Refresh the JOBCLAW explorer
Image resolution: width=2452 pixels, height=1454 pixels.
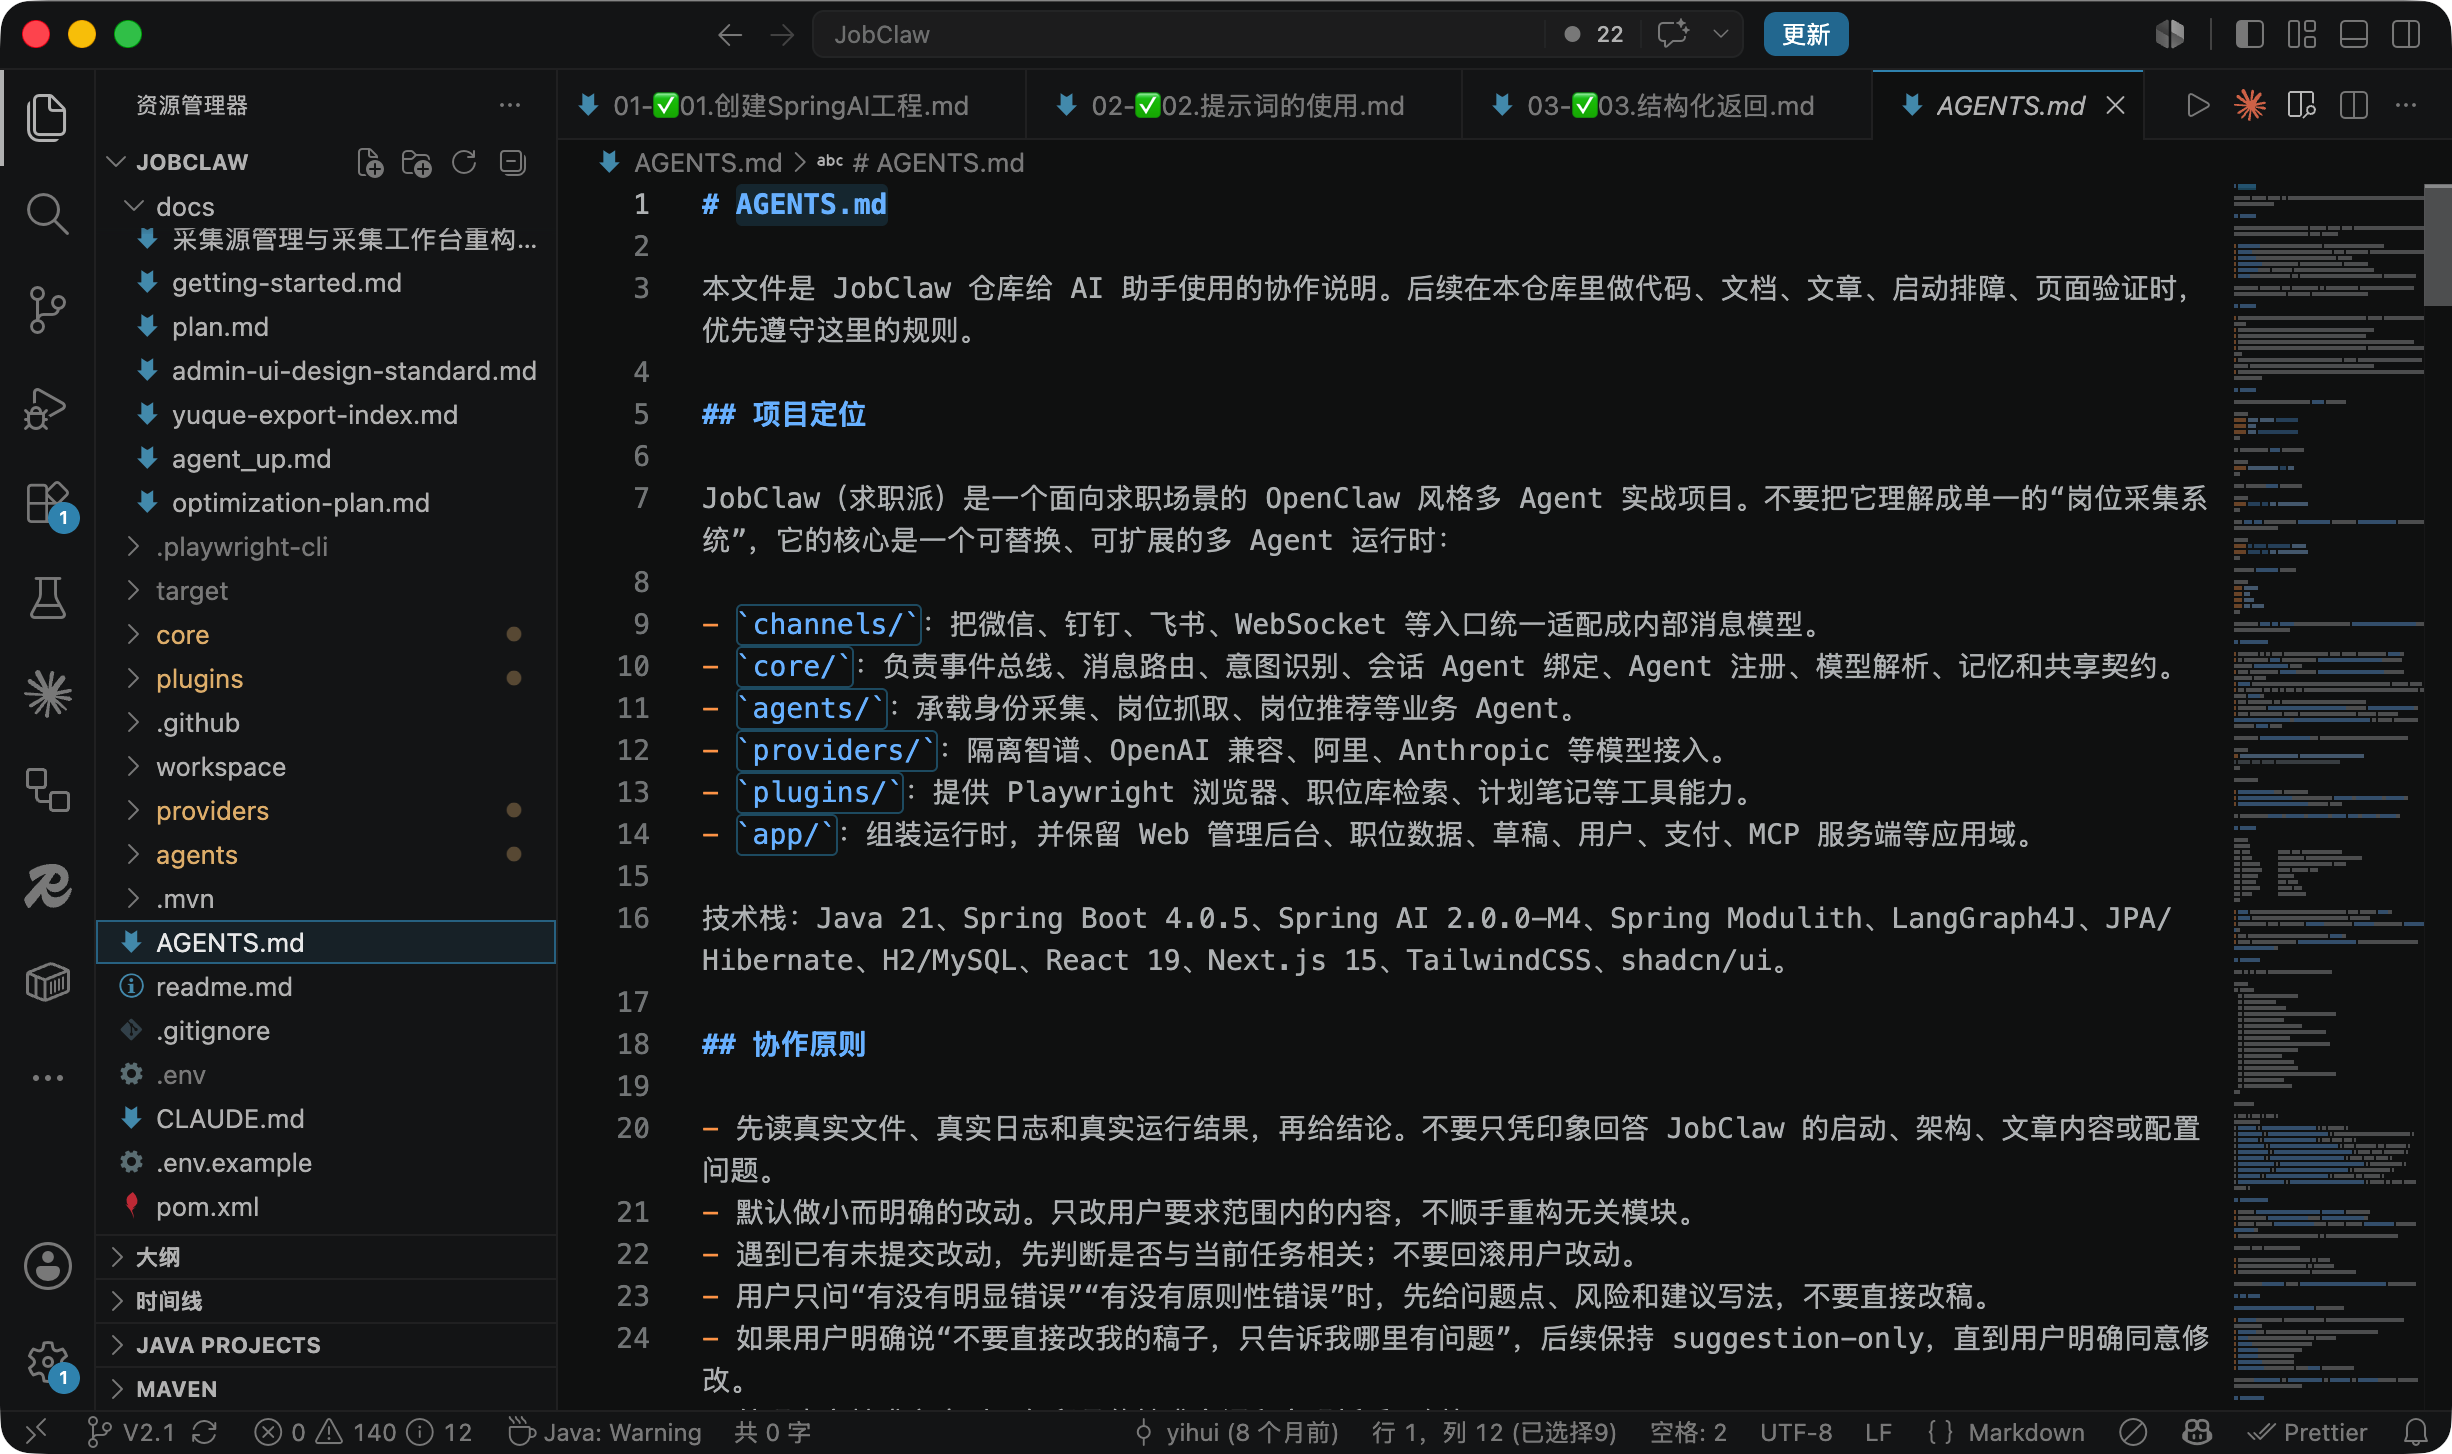(464, 162)
